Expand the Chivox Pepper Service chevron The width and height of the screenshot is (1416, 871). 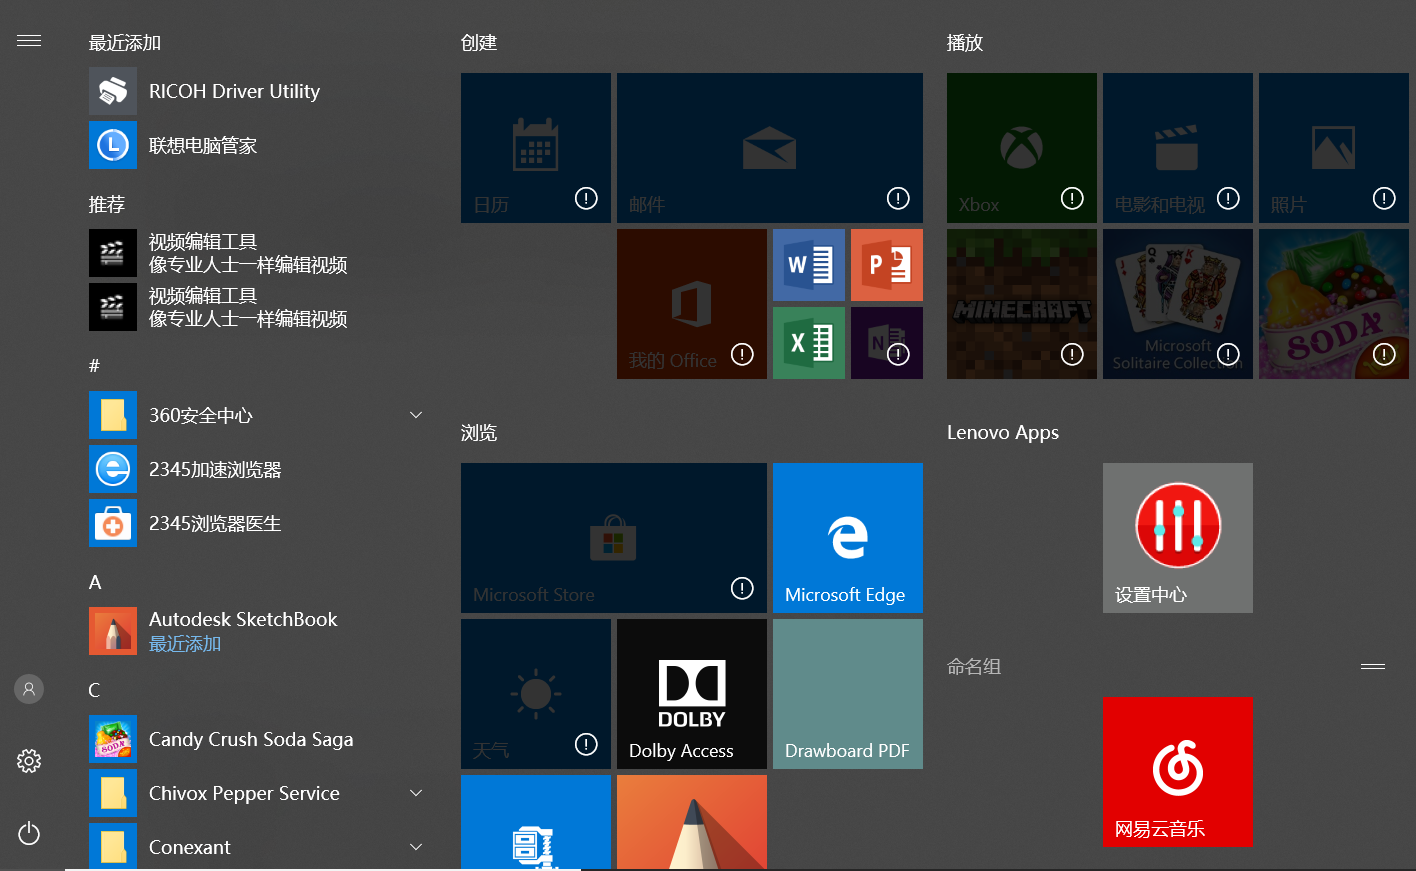tap(416, 793)
